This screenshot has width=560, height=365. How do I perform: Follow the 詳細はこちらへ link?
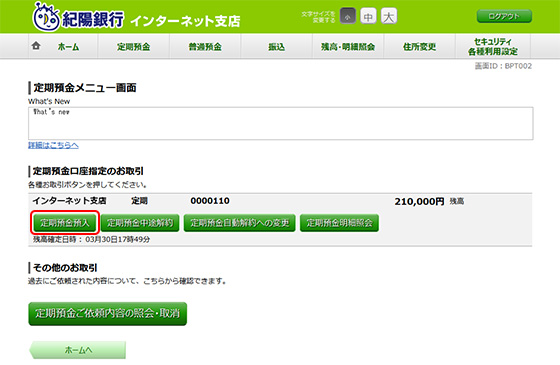[54, 145]
